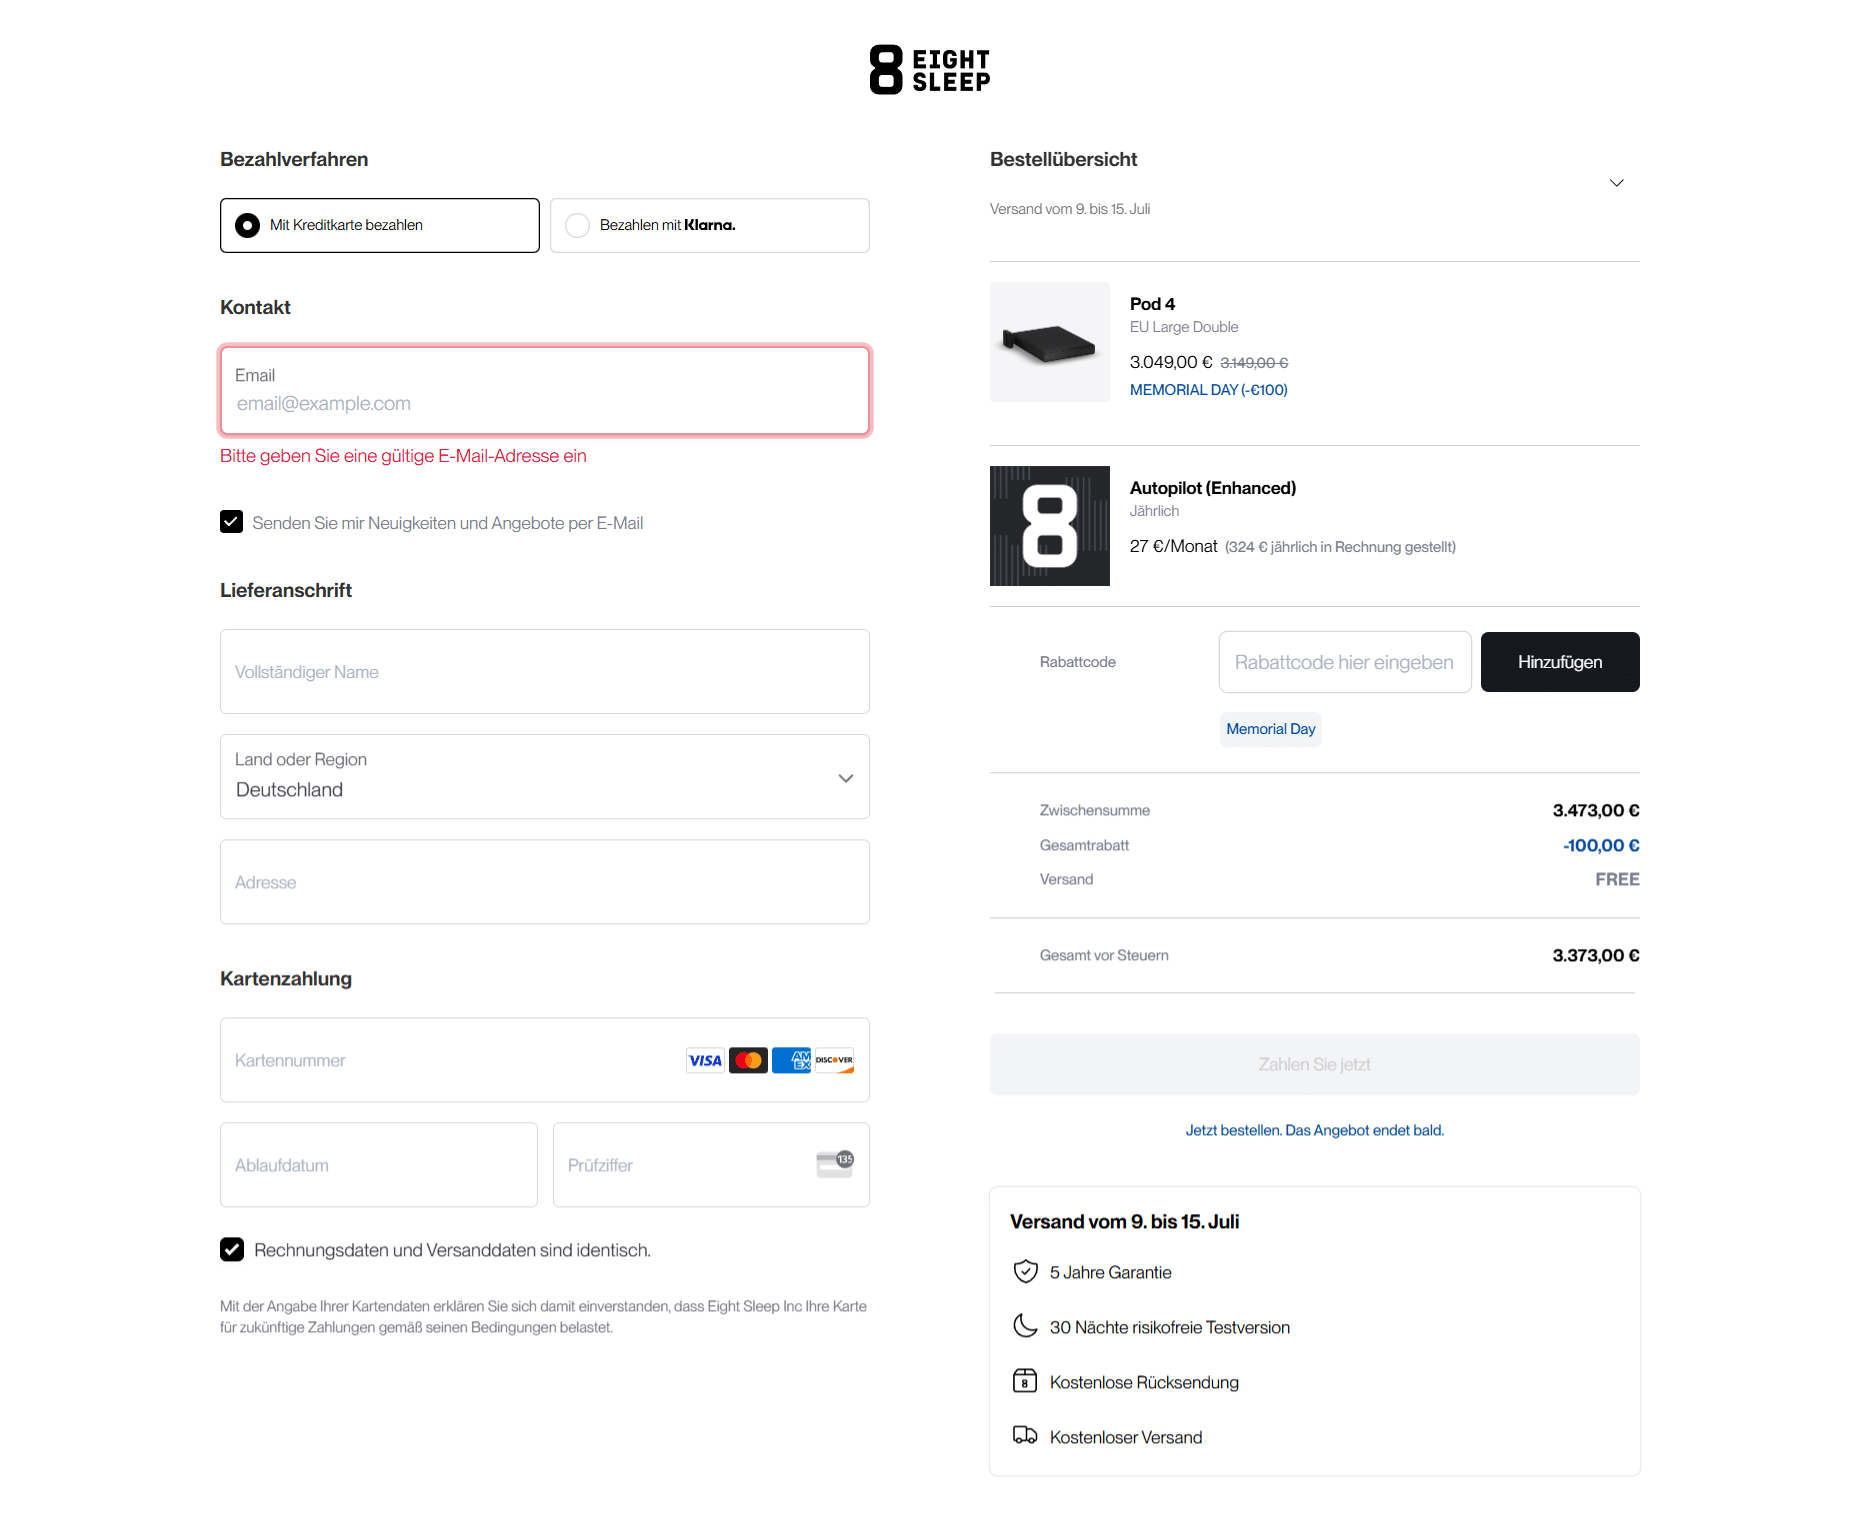Click the Zahlen Sie jetzt button

[x=1314, y=1064]
